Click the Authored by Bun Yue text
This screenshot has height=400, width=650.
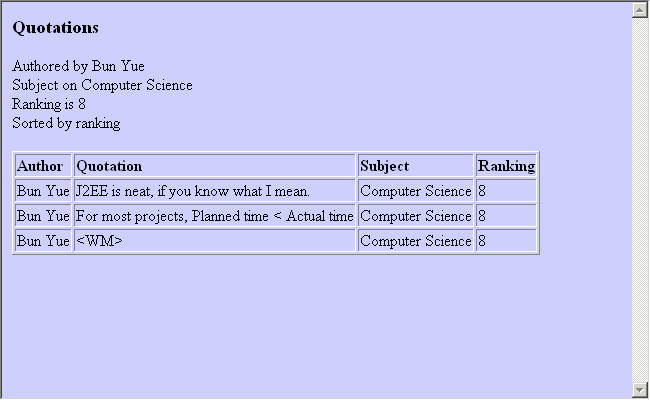tap(78, 66)
